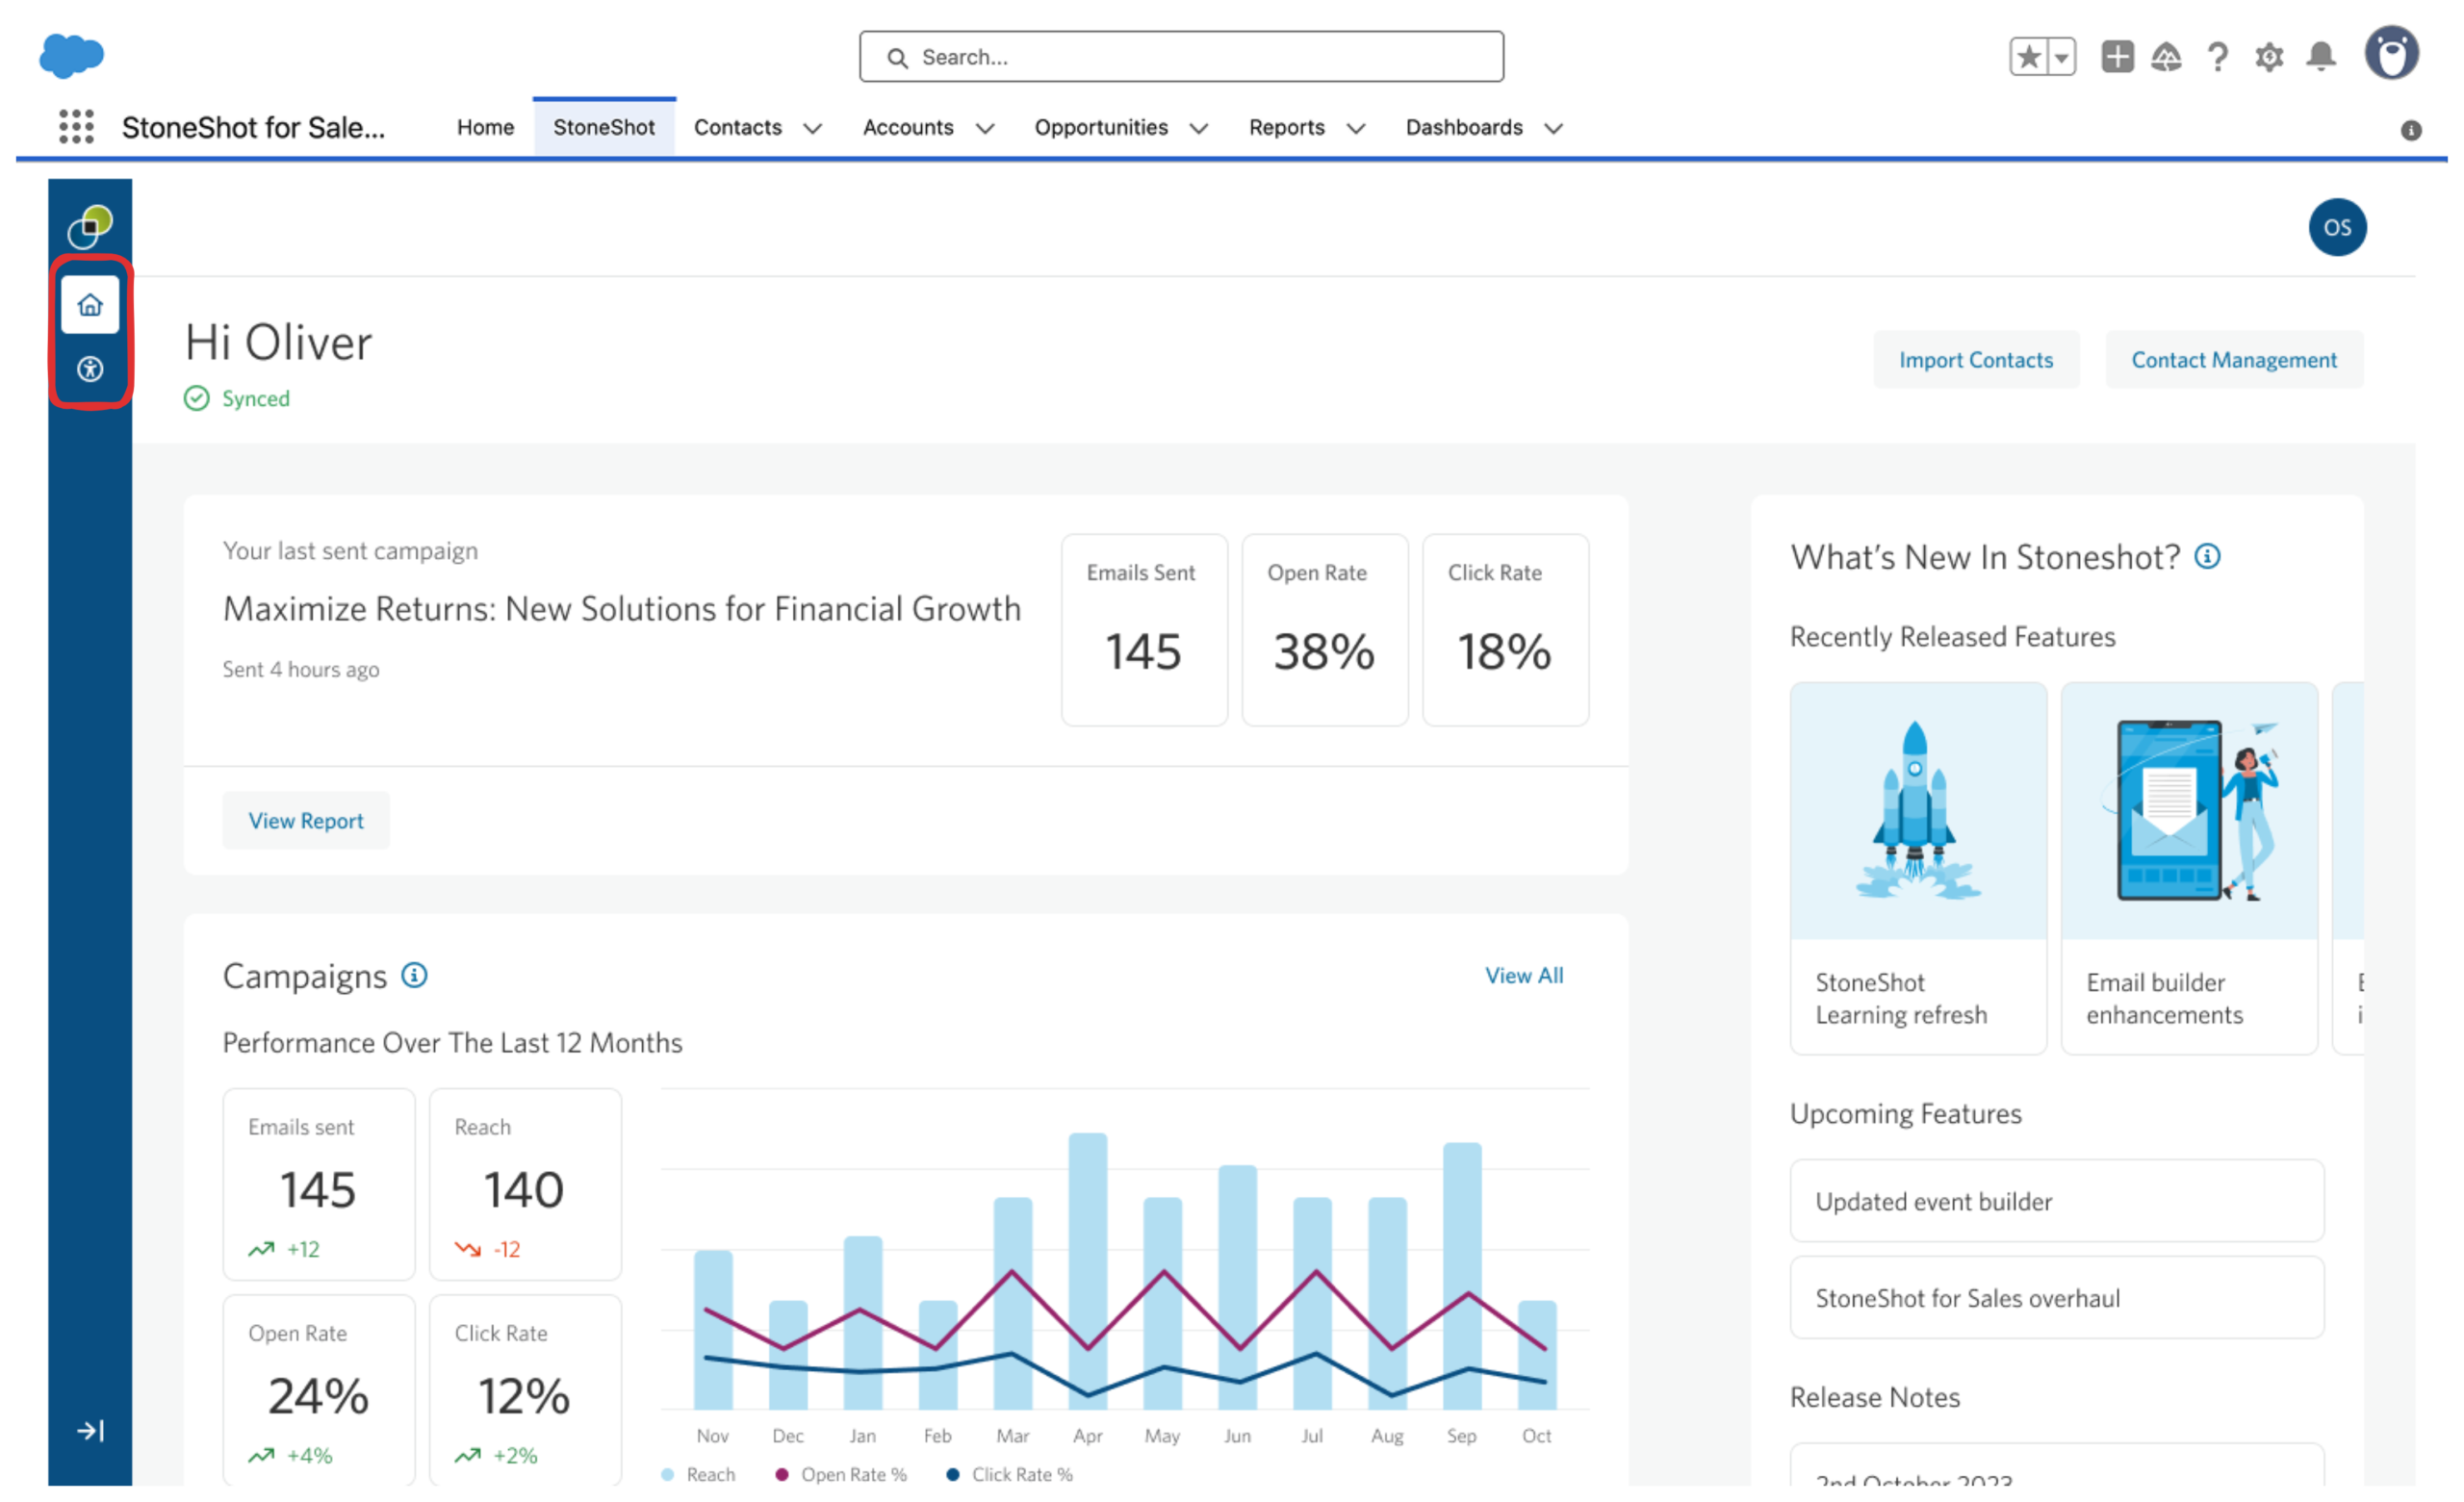Click the Contact Management button
This screenshot has height=1502, width=2464.
click(x=2234, y=359)
